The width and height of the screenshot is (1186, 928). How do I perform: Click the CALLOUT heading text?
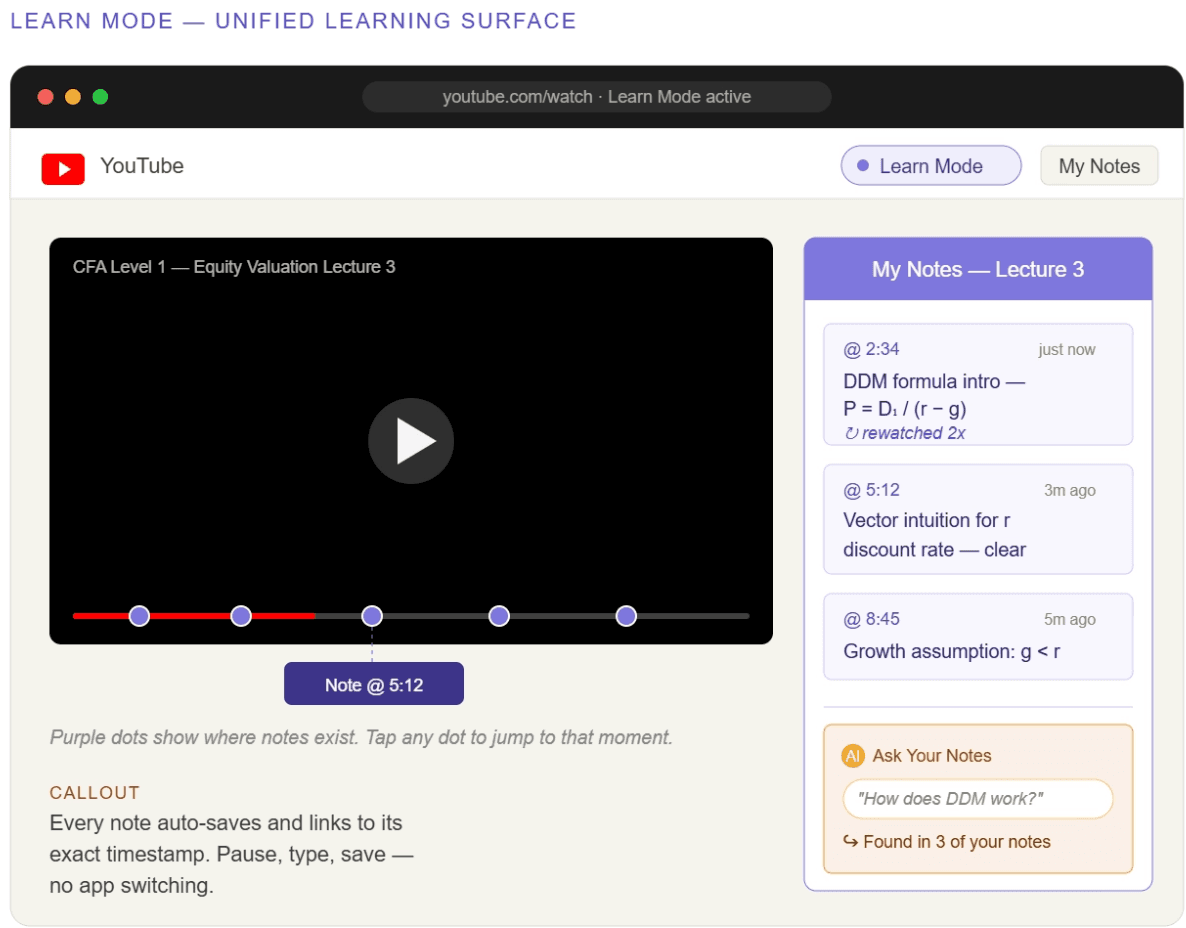(95, 793)
